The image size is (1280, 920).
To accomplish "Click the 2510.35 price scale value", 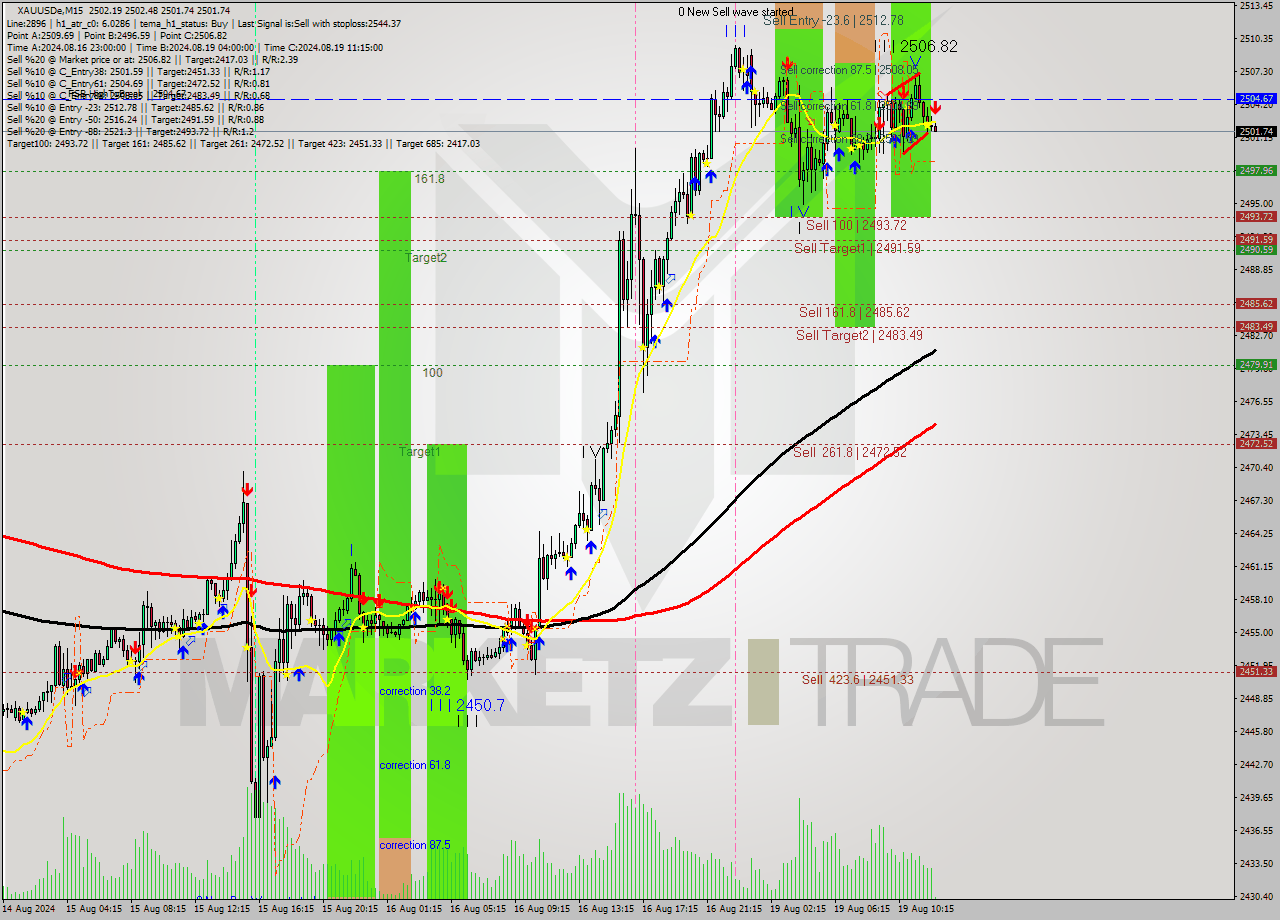I will coord(1256,39).
